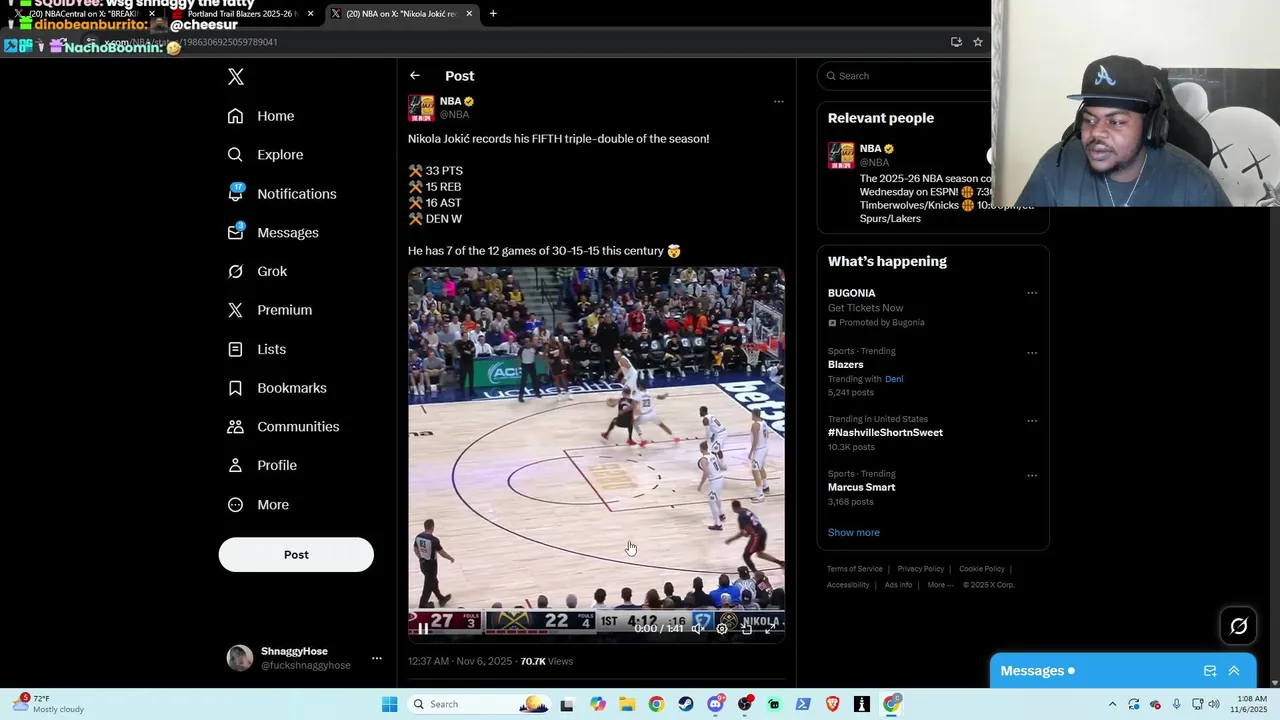Viewport: 1280px width, 720px height.
Task: Click the ShnaggyHose profile avatar
Action: pyautogui.click(x=240, y=658)
